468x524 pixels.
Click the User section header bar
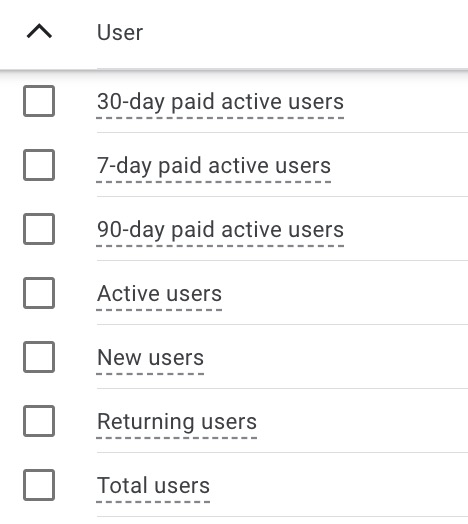(x=234, y=34)
